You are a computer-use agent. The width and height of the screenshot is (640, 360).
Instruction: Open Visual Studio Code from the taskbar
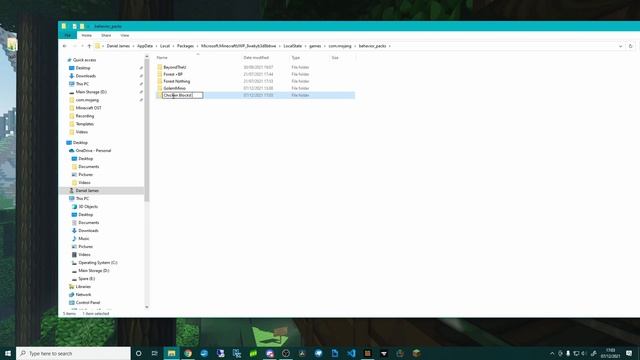[x=351, y=353]
